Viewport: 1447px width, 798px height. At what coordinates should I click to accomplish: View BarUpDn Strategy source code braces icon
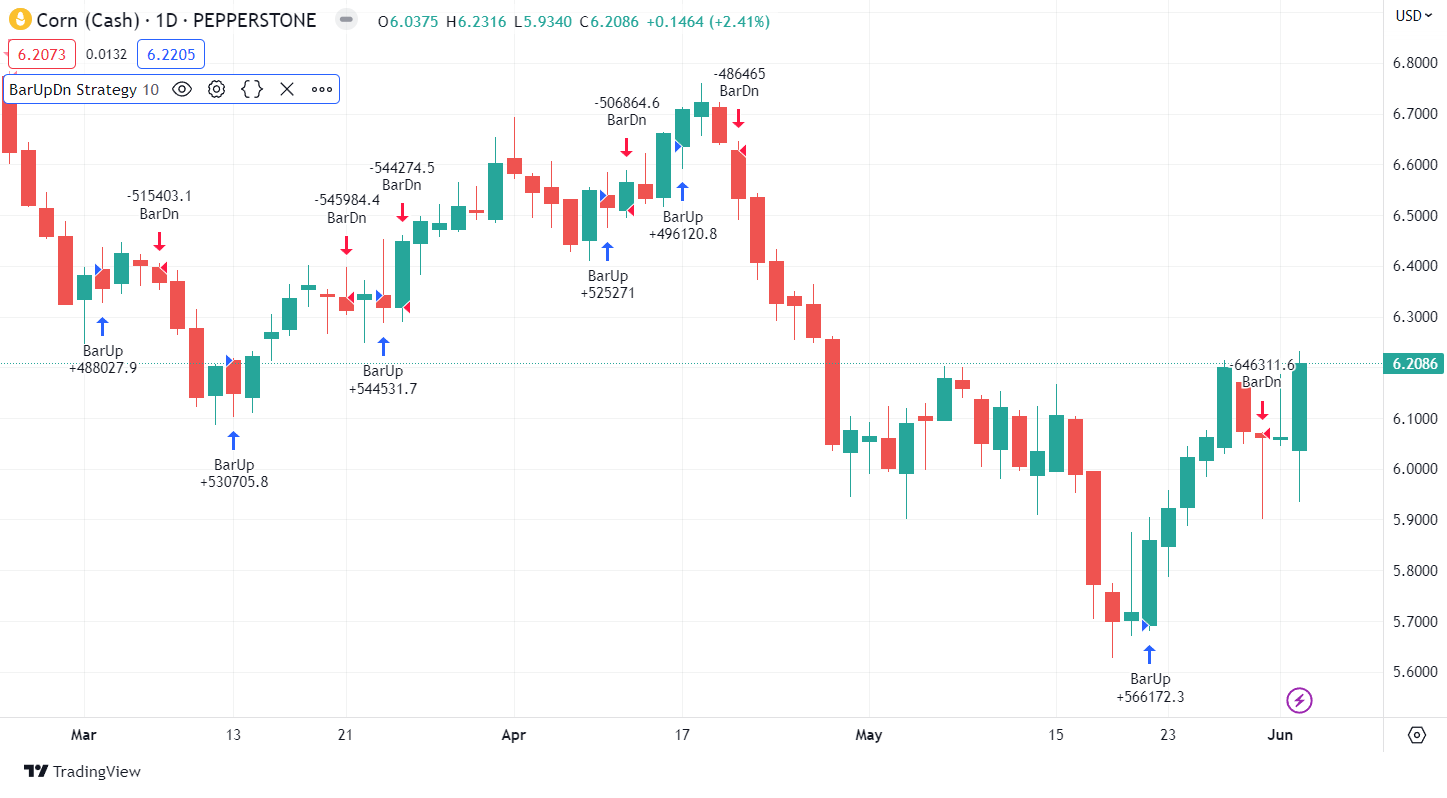(x=252, y=89)
